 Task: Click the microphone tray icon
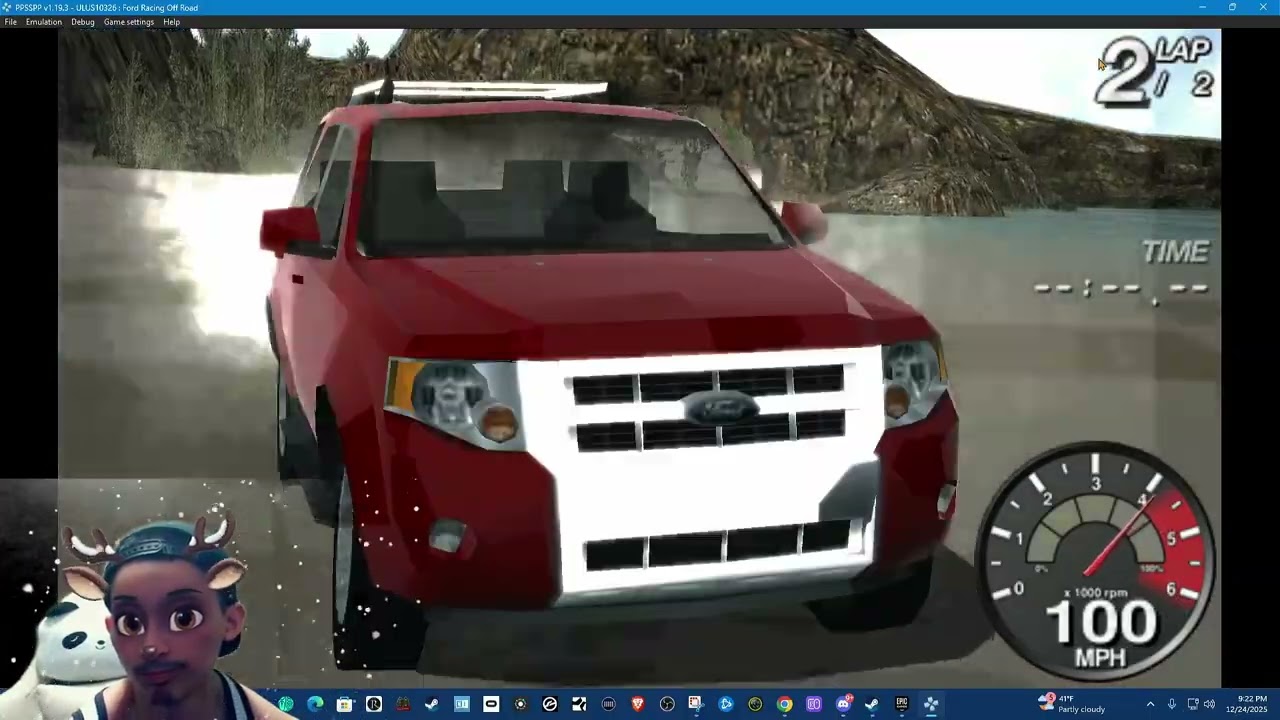click(x=1171, y=704)
